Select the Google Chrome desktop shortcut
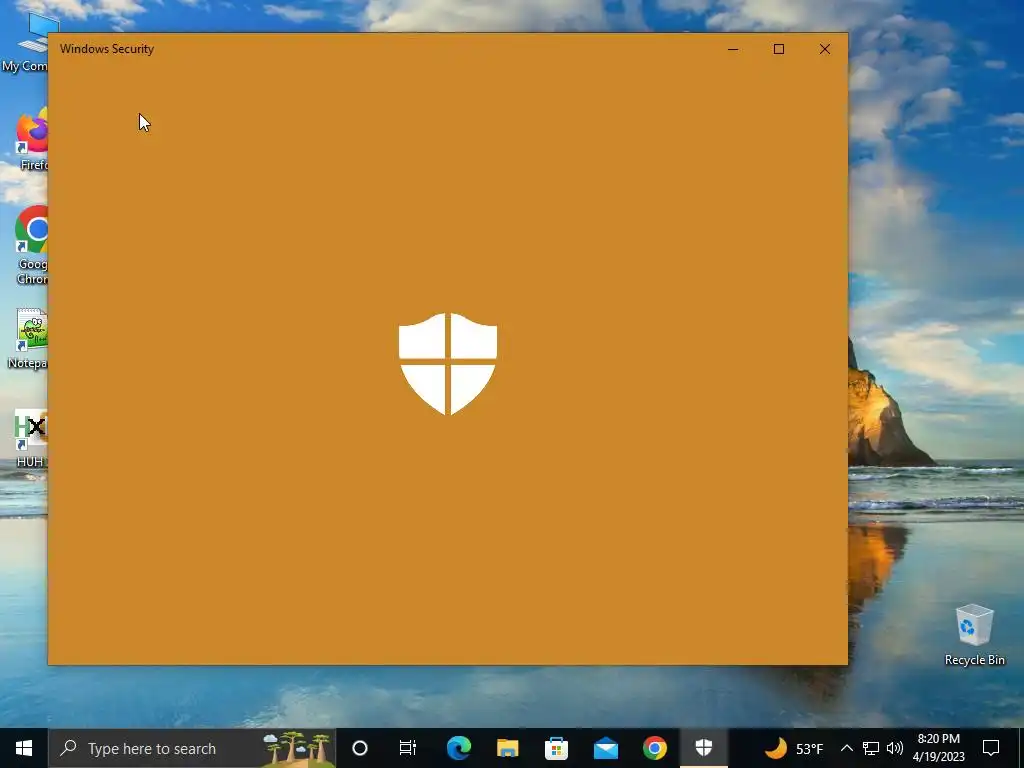 tap(30, 245)
